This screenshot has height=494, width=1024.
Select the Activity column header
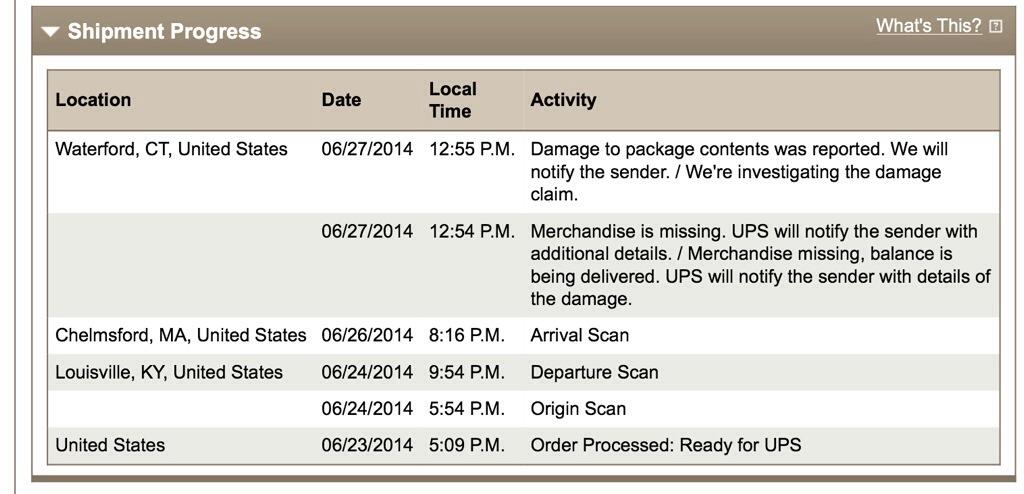pos(563,100)
